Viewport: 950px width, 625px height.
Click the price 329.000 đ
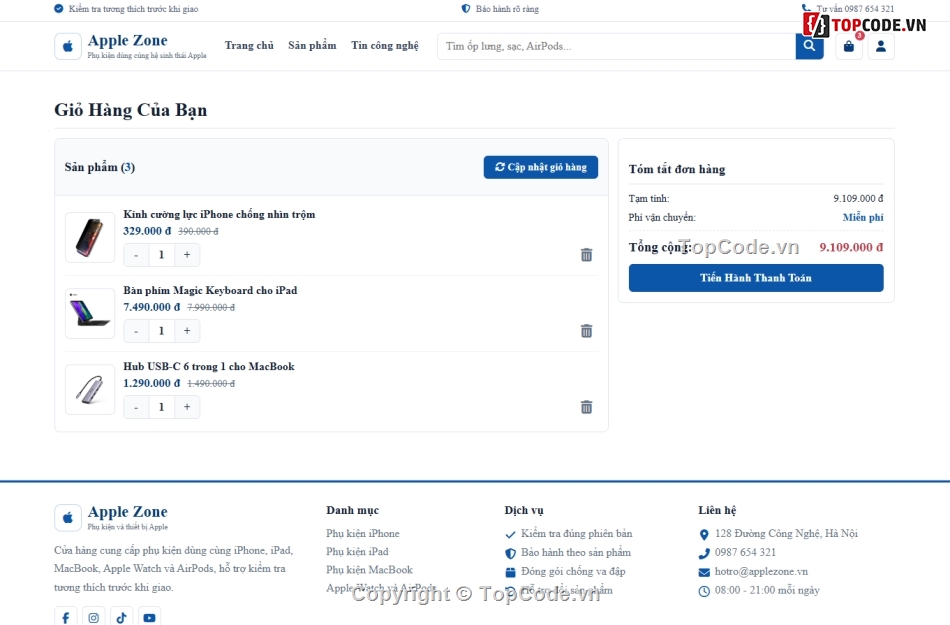pos(147,231)
